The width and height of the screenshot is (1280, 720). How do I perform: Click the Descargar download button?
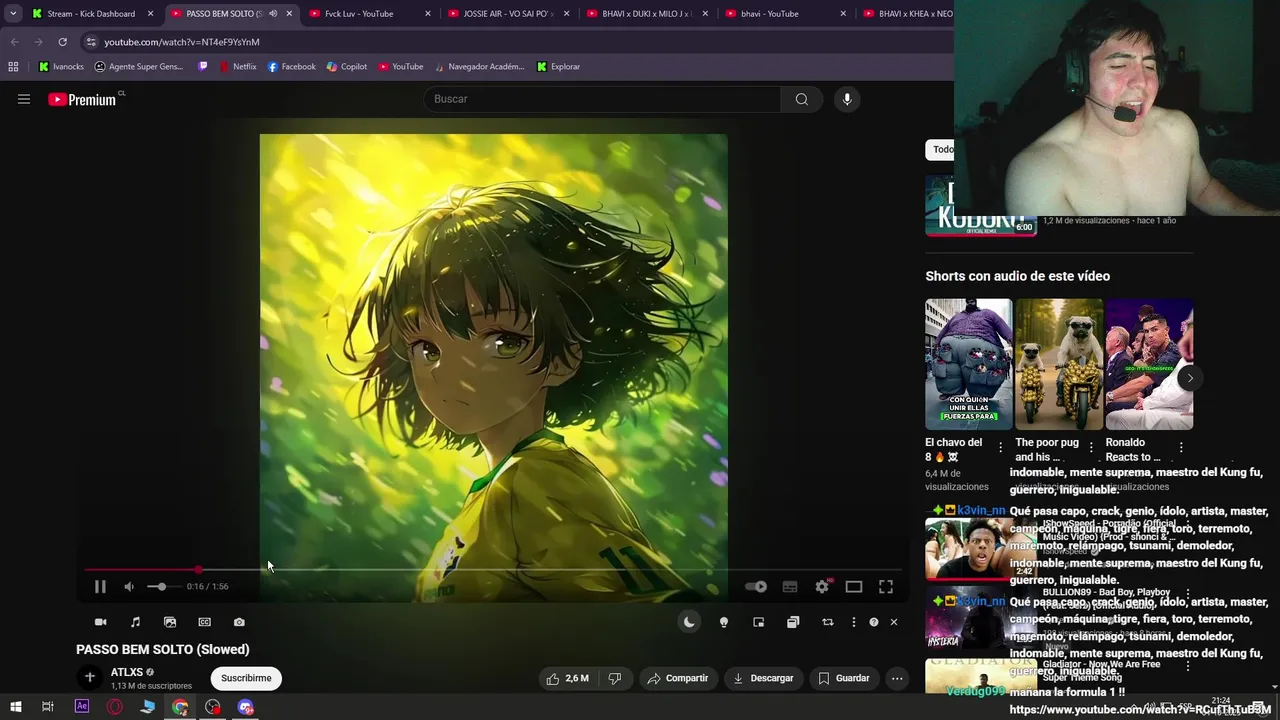(763, 678)
